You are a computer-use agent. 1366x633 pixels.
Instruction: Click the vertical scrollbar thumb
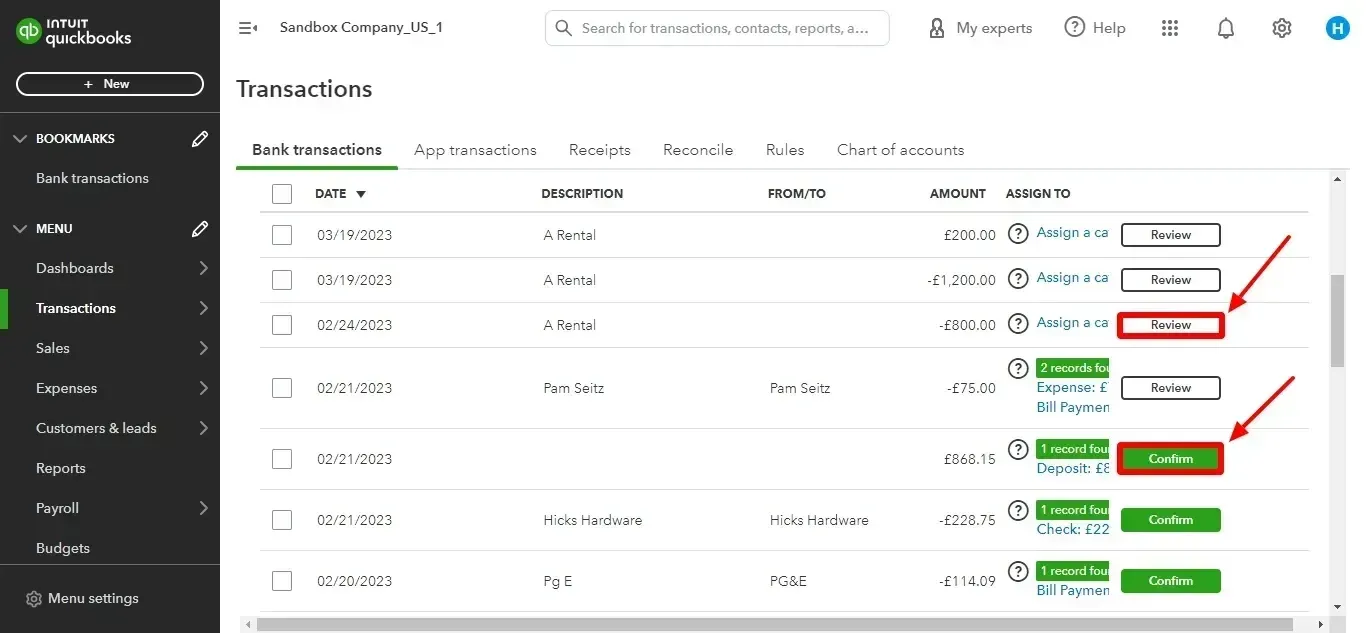(1337, 321)
